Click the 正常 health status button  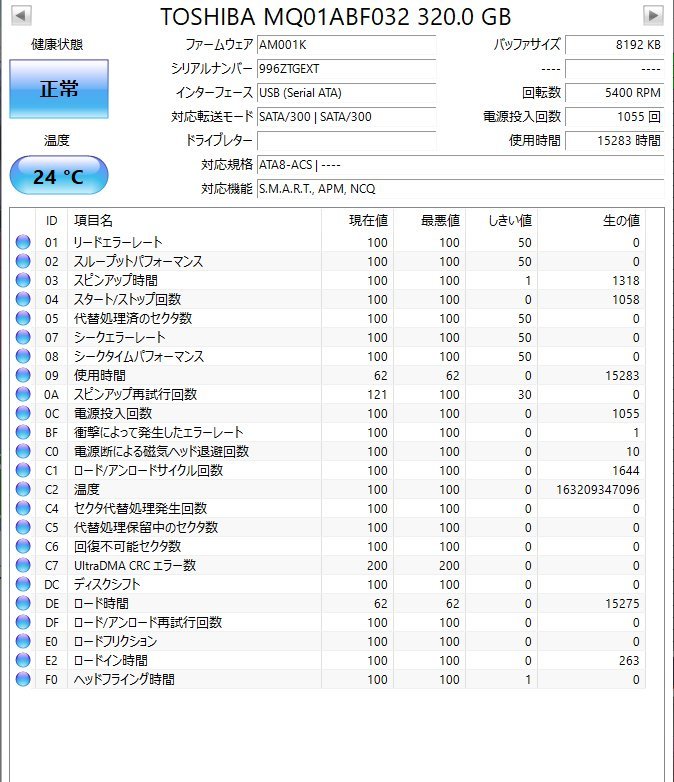click(59, 89)
